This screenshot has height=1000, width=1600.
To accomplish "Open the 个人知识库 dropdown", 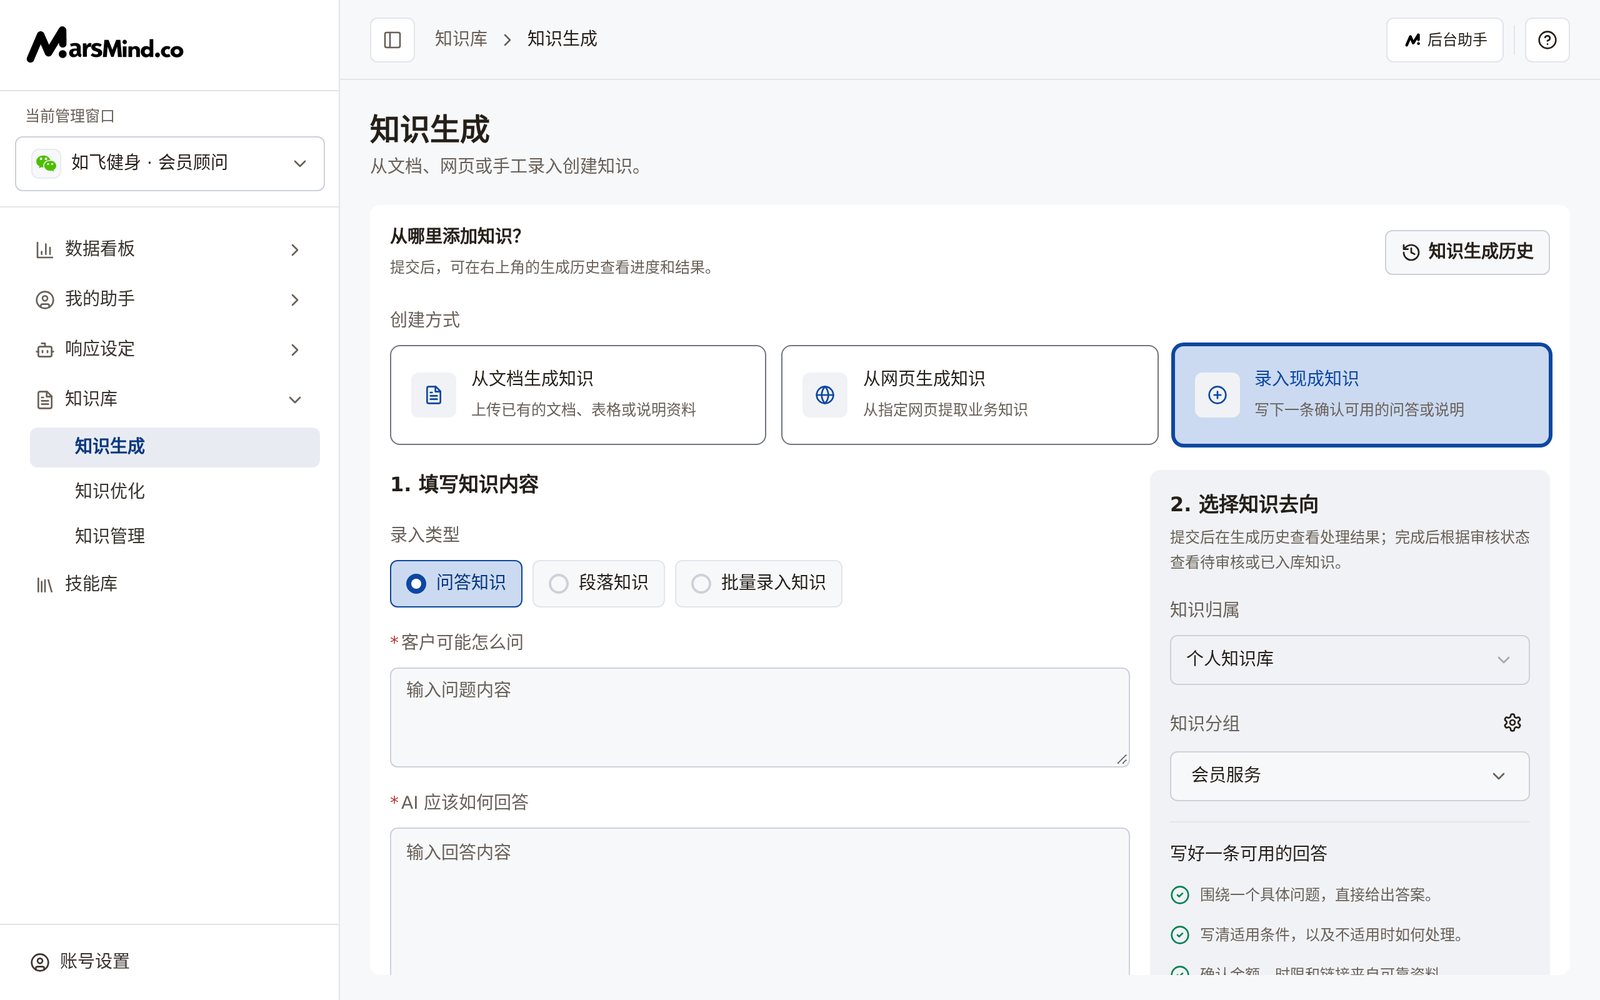I will [1349, 660].
